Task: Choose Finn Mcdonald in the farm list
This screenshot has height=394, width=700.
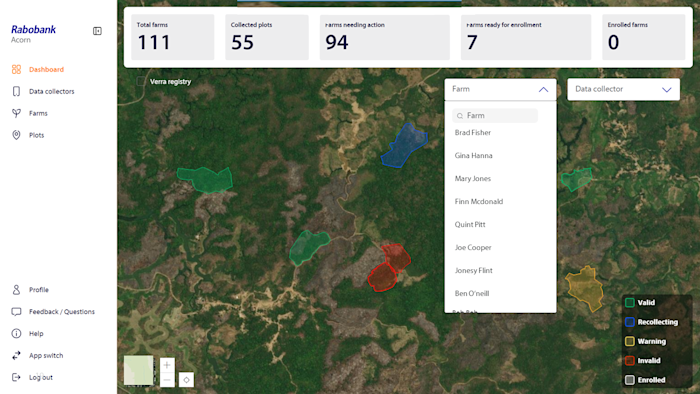Action: click(479, 202)
